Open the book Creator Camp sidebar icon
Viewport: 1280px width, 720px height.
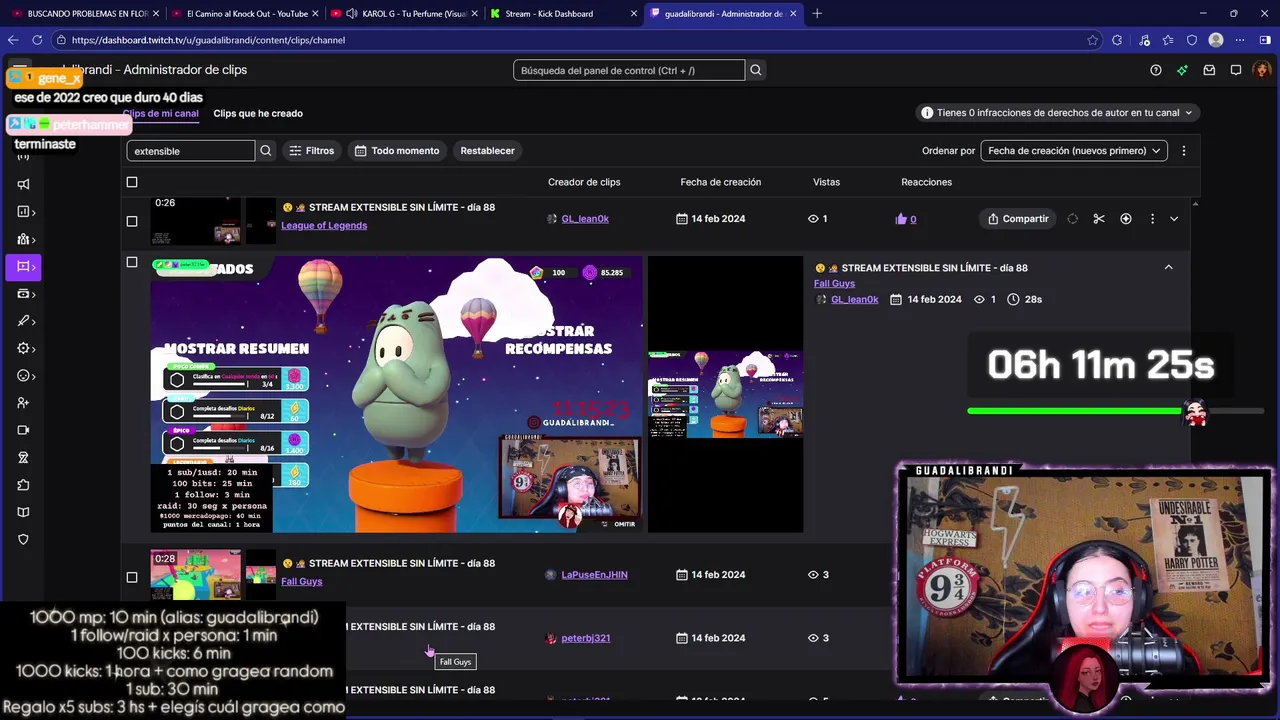click(x=23, y=512)
